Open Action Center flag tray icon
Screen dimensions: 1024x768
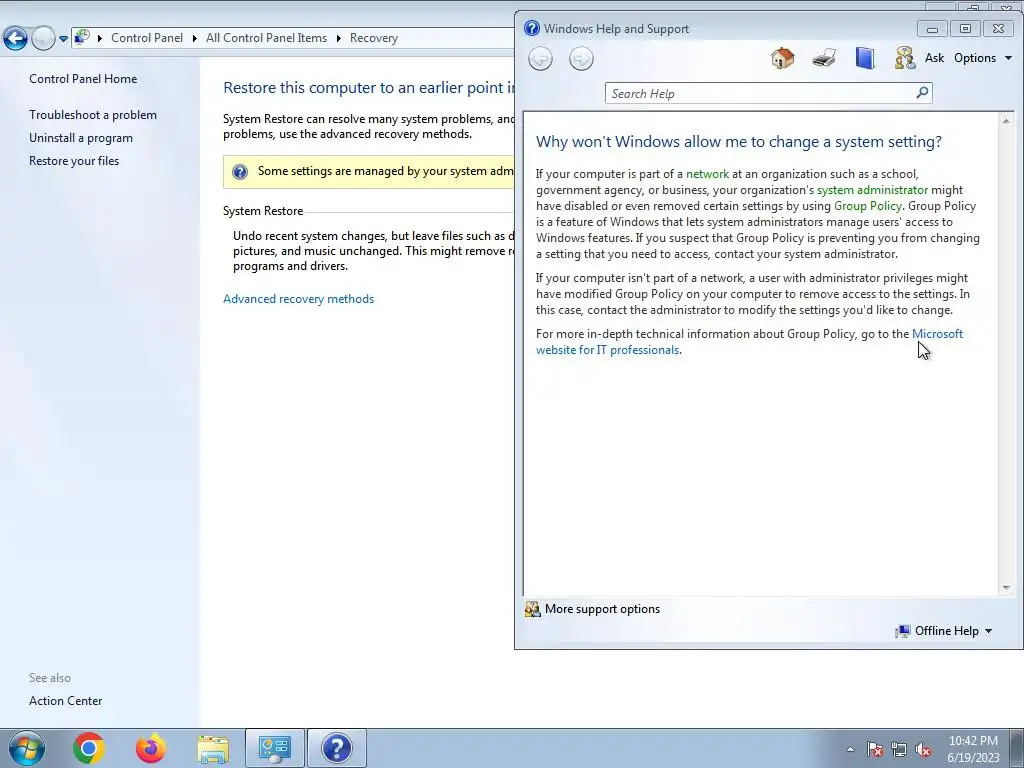pos(874,749)
